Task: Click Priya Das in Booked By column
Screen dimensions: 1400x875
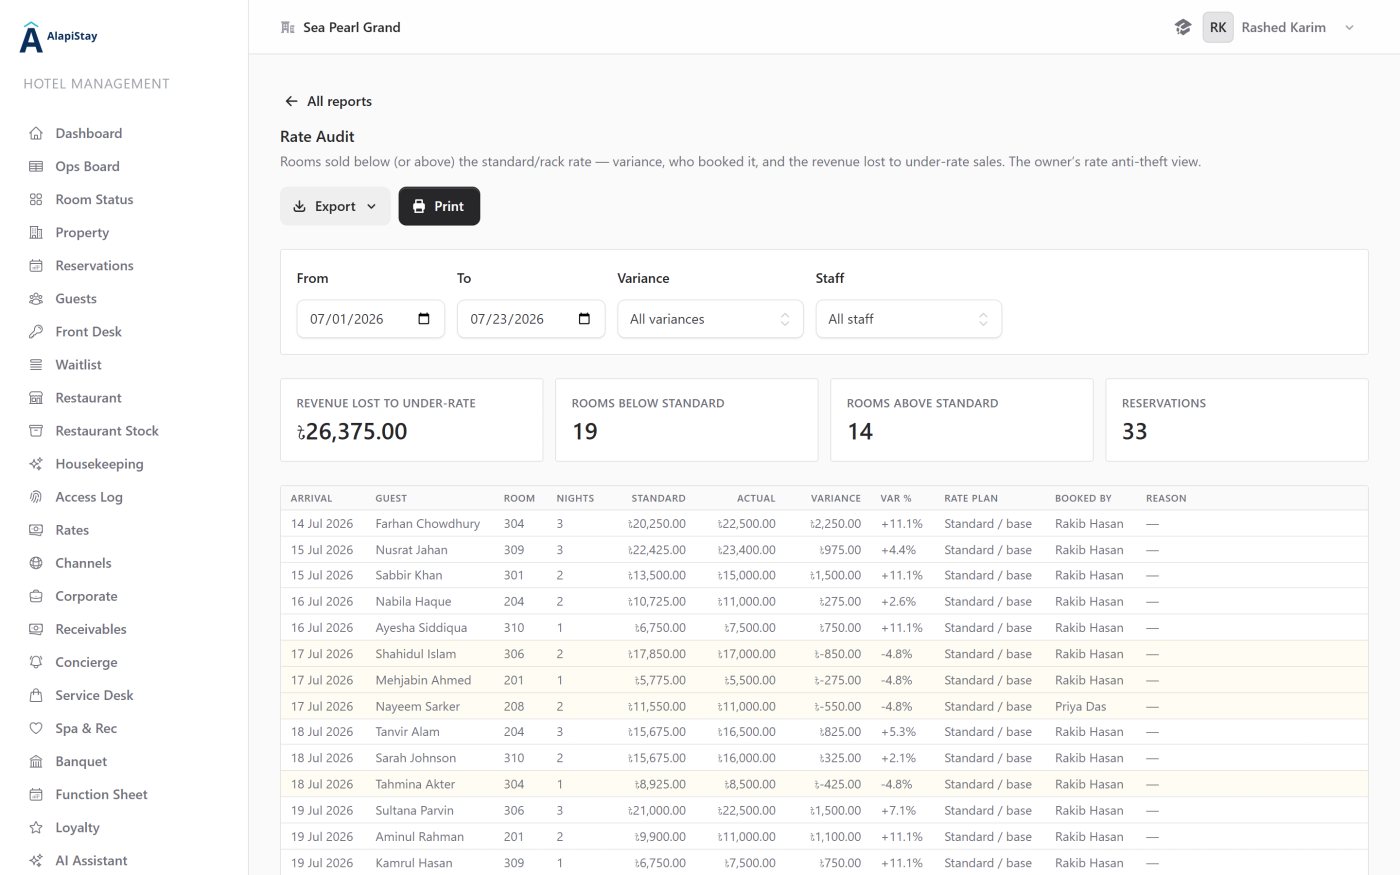Action: point(1080,706)
